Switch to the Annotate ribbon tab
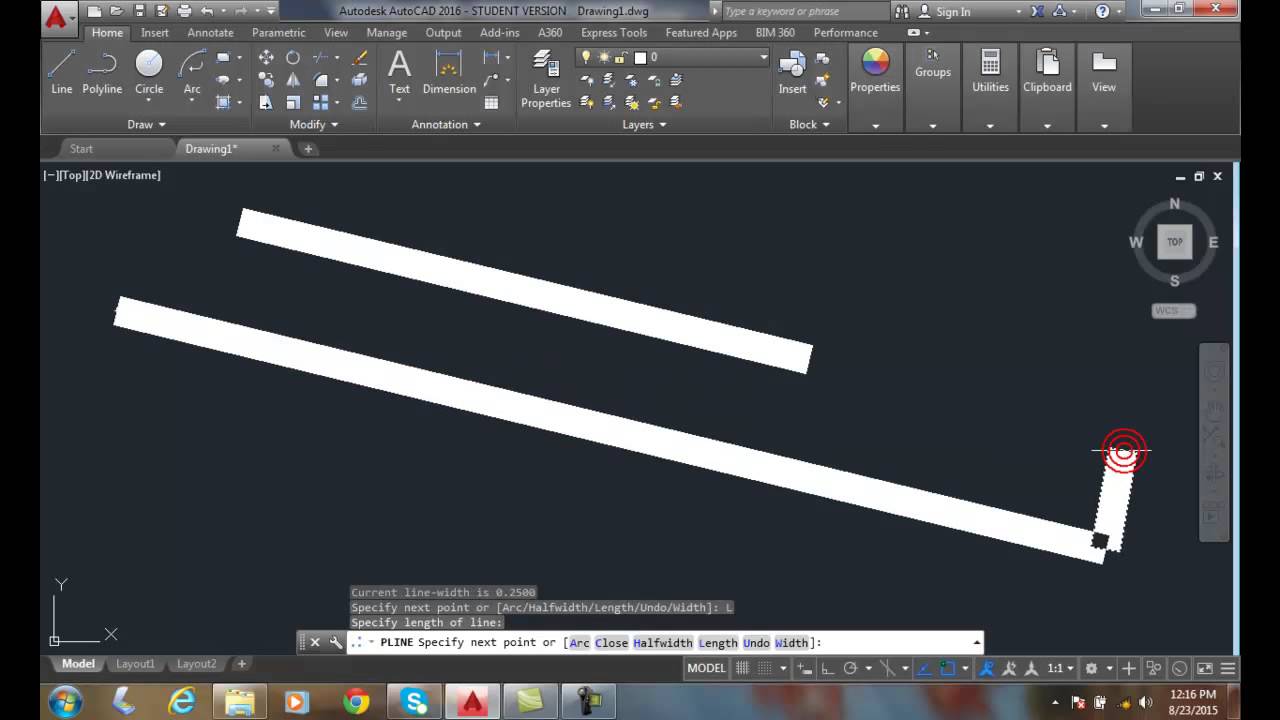The height and width of the screenshot is (720, 1280). coord(210,32)
